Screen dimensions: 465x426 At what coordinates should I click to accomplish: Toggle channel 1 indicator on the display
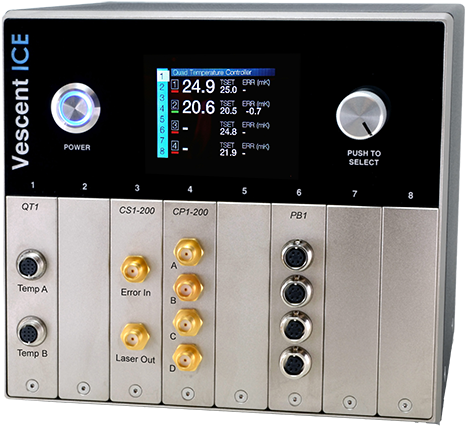(175, 86)
